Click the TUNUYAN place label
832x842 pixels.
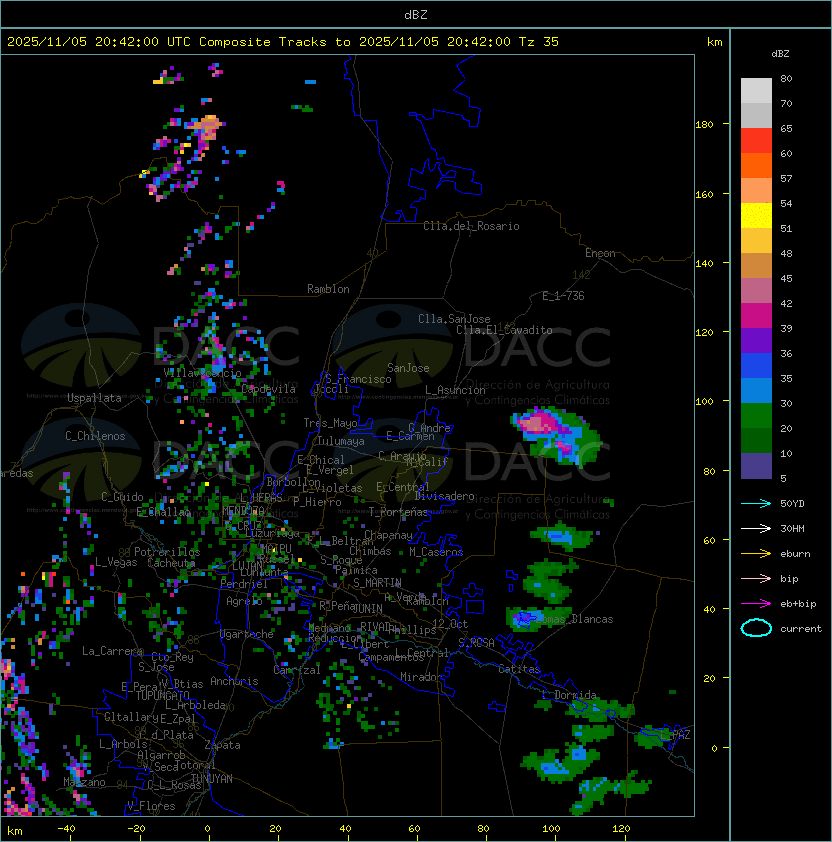212,779
